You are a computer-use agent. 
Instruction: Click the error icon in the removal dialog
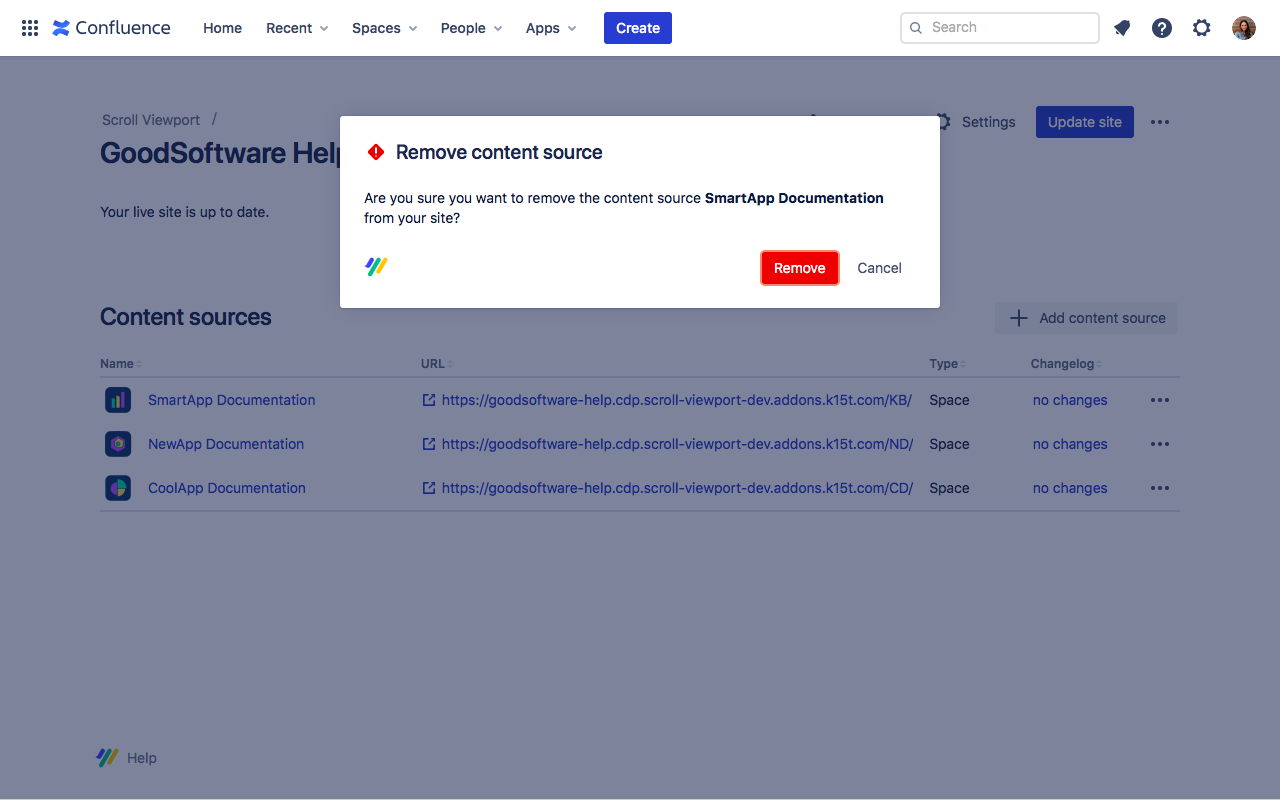(x=376, y=152)
